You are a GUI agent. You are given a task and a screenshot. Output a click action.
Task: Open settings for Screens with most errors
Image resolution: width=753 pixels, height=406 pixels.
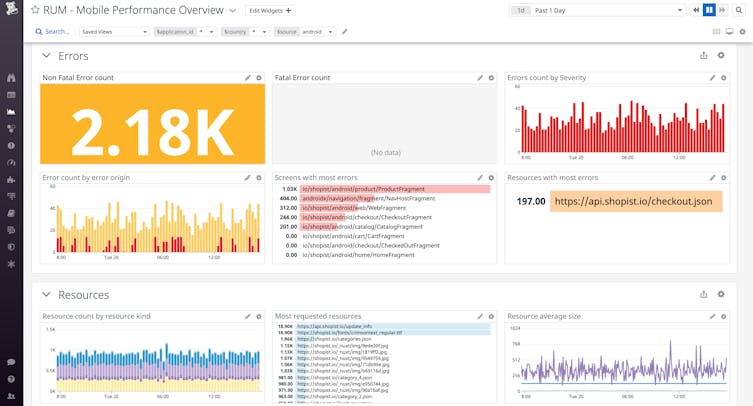pyautogui.click(x=491, y=178)
